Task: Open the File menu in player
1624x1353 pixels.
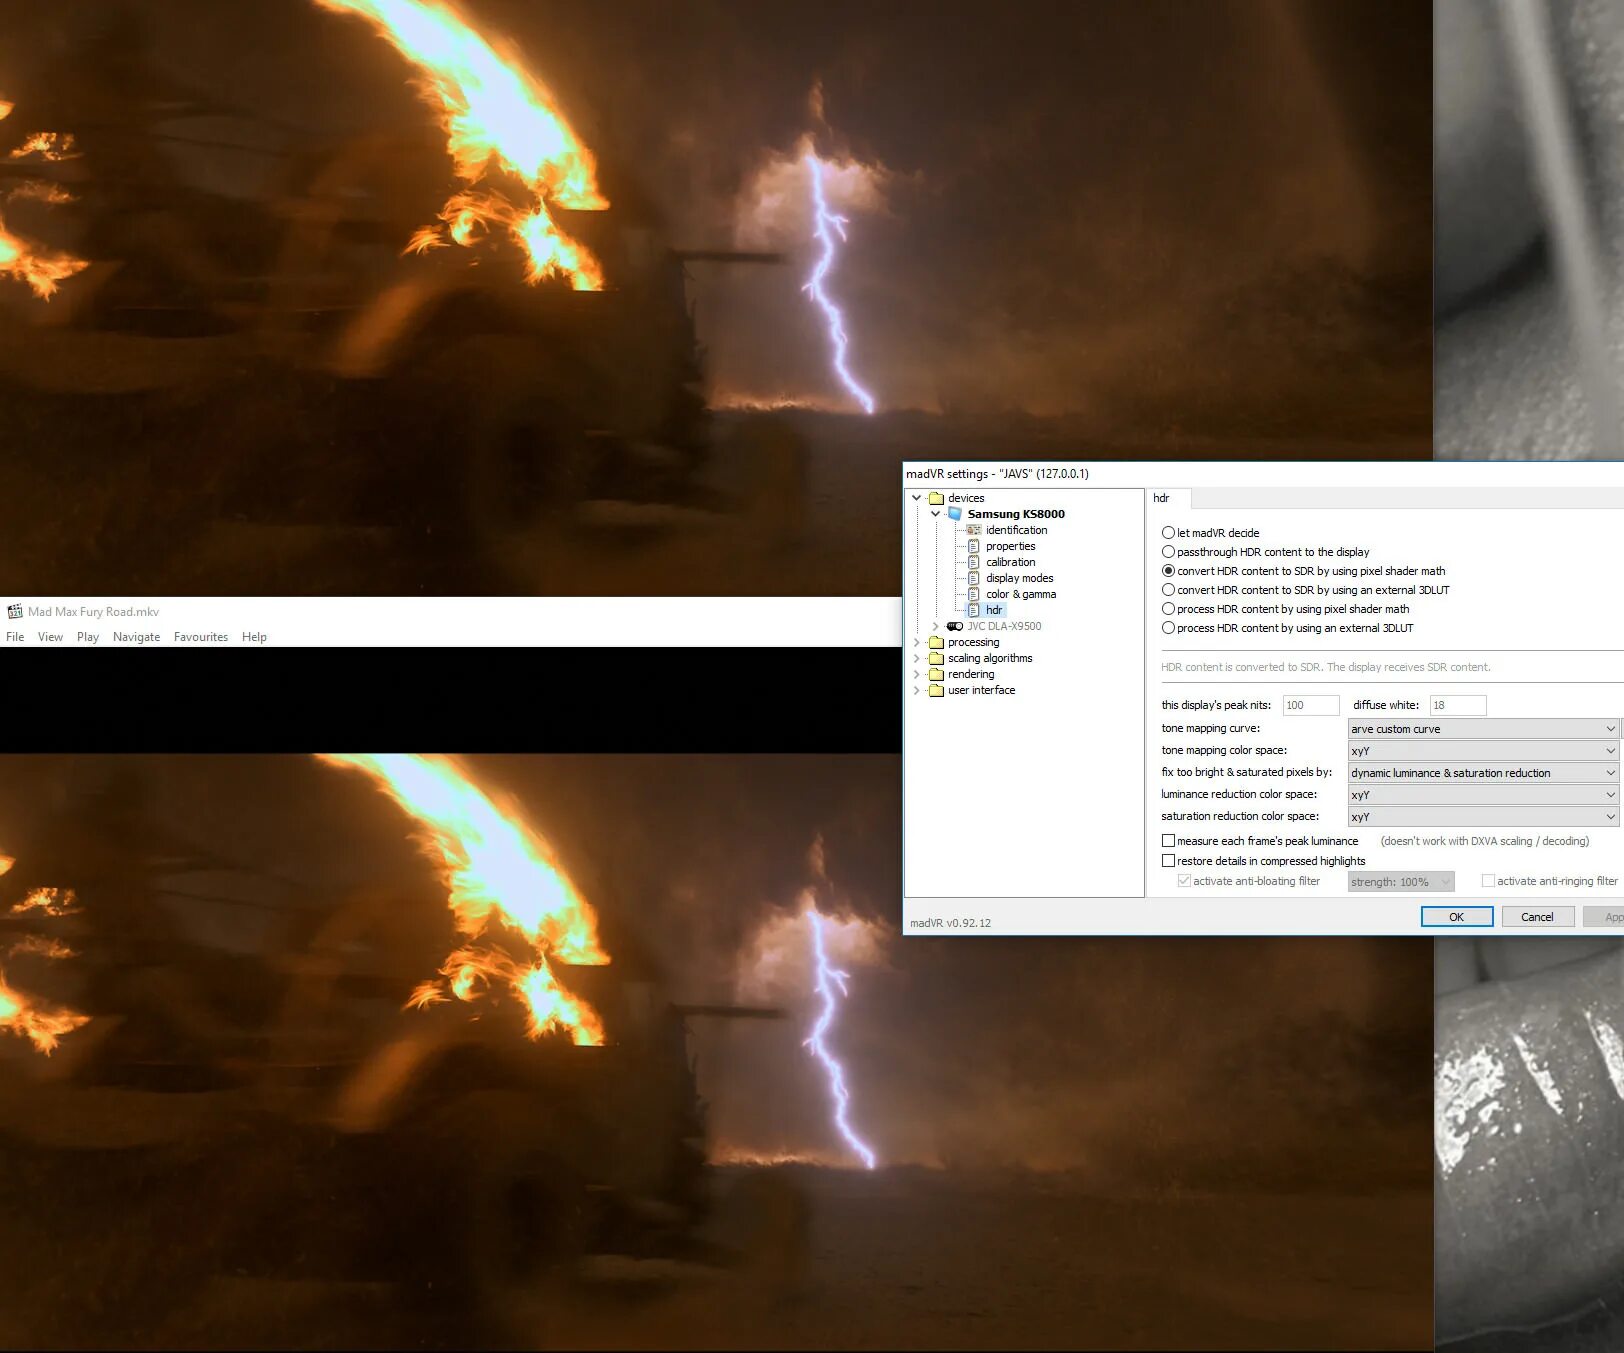Action: 15,637
